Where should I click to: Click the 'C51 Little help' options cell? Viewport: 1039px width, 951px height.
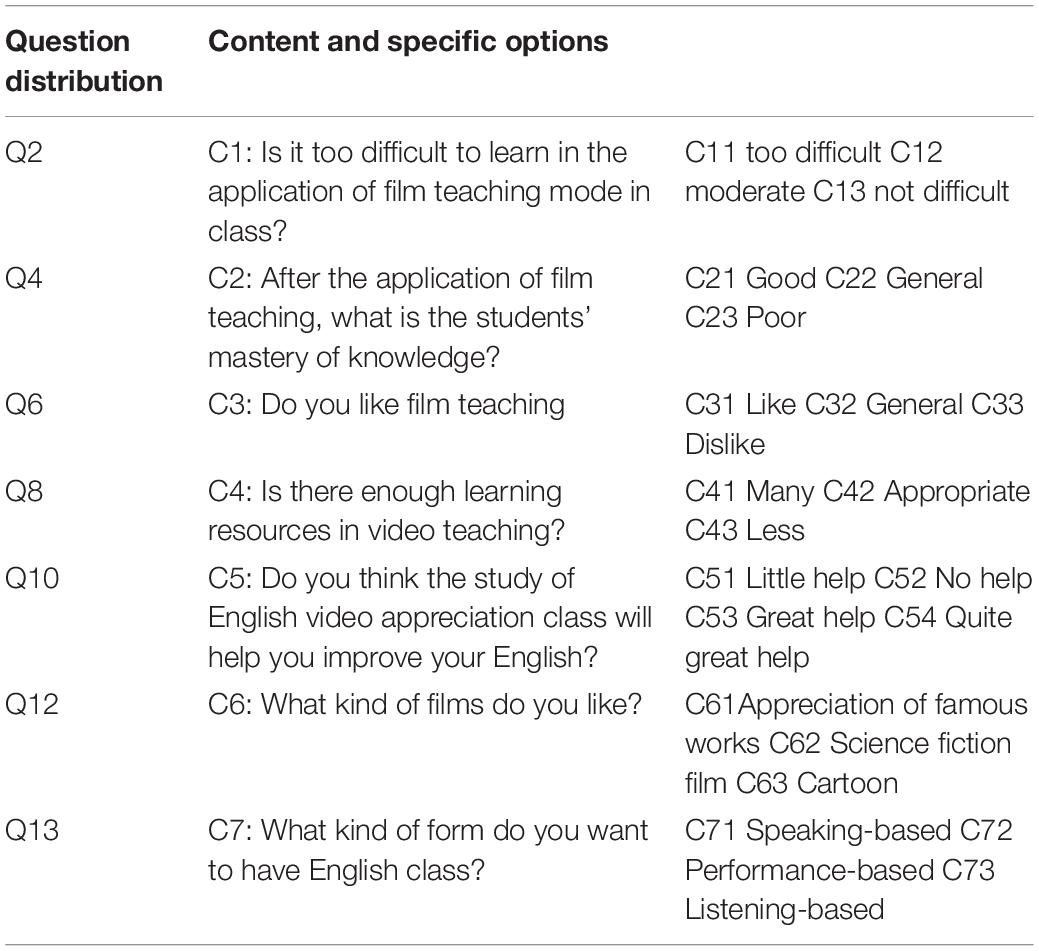coord(858,618)
